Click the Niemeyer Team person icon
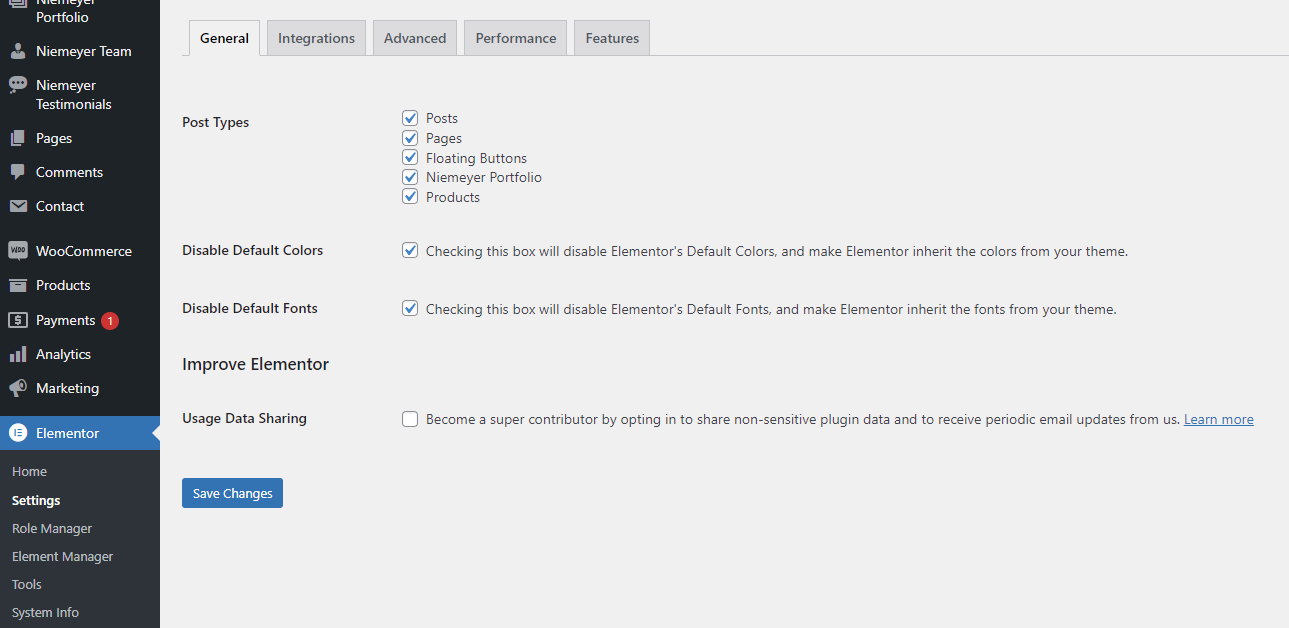This screenshot has width=1289, height=628. [x=18, y=51]
